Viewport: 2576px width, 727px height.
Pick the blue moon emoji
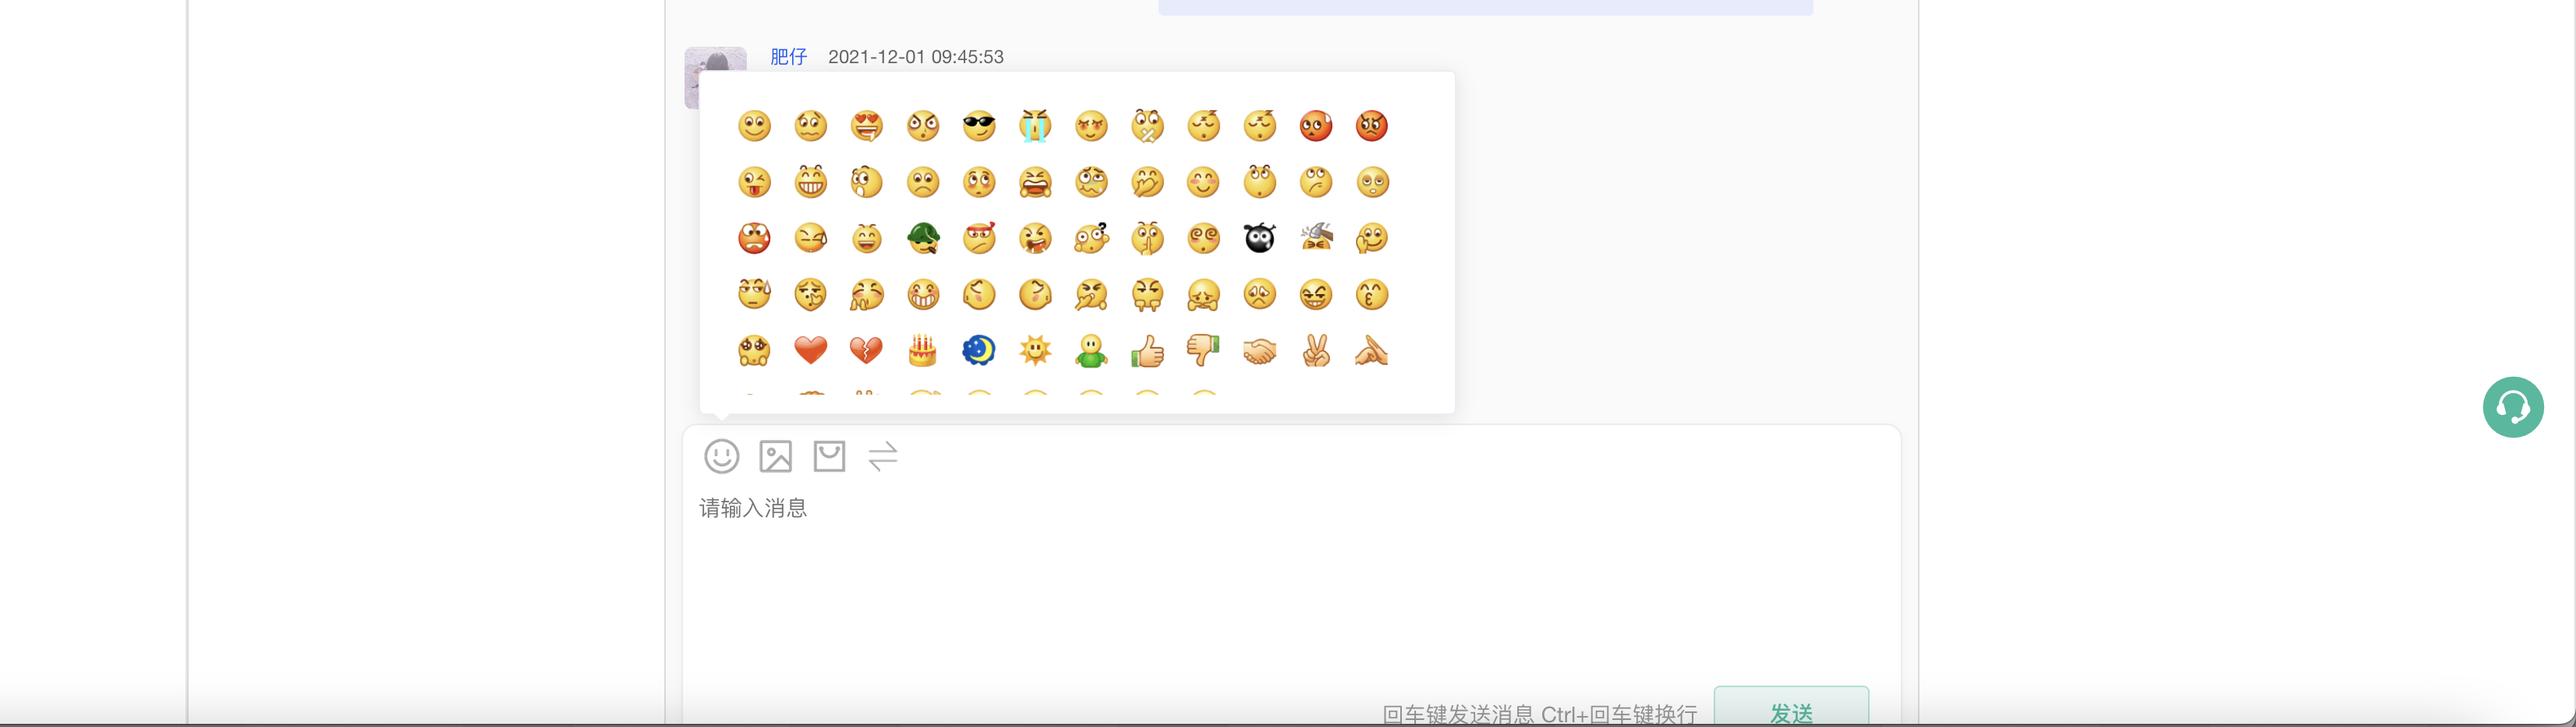pos(979,350)
